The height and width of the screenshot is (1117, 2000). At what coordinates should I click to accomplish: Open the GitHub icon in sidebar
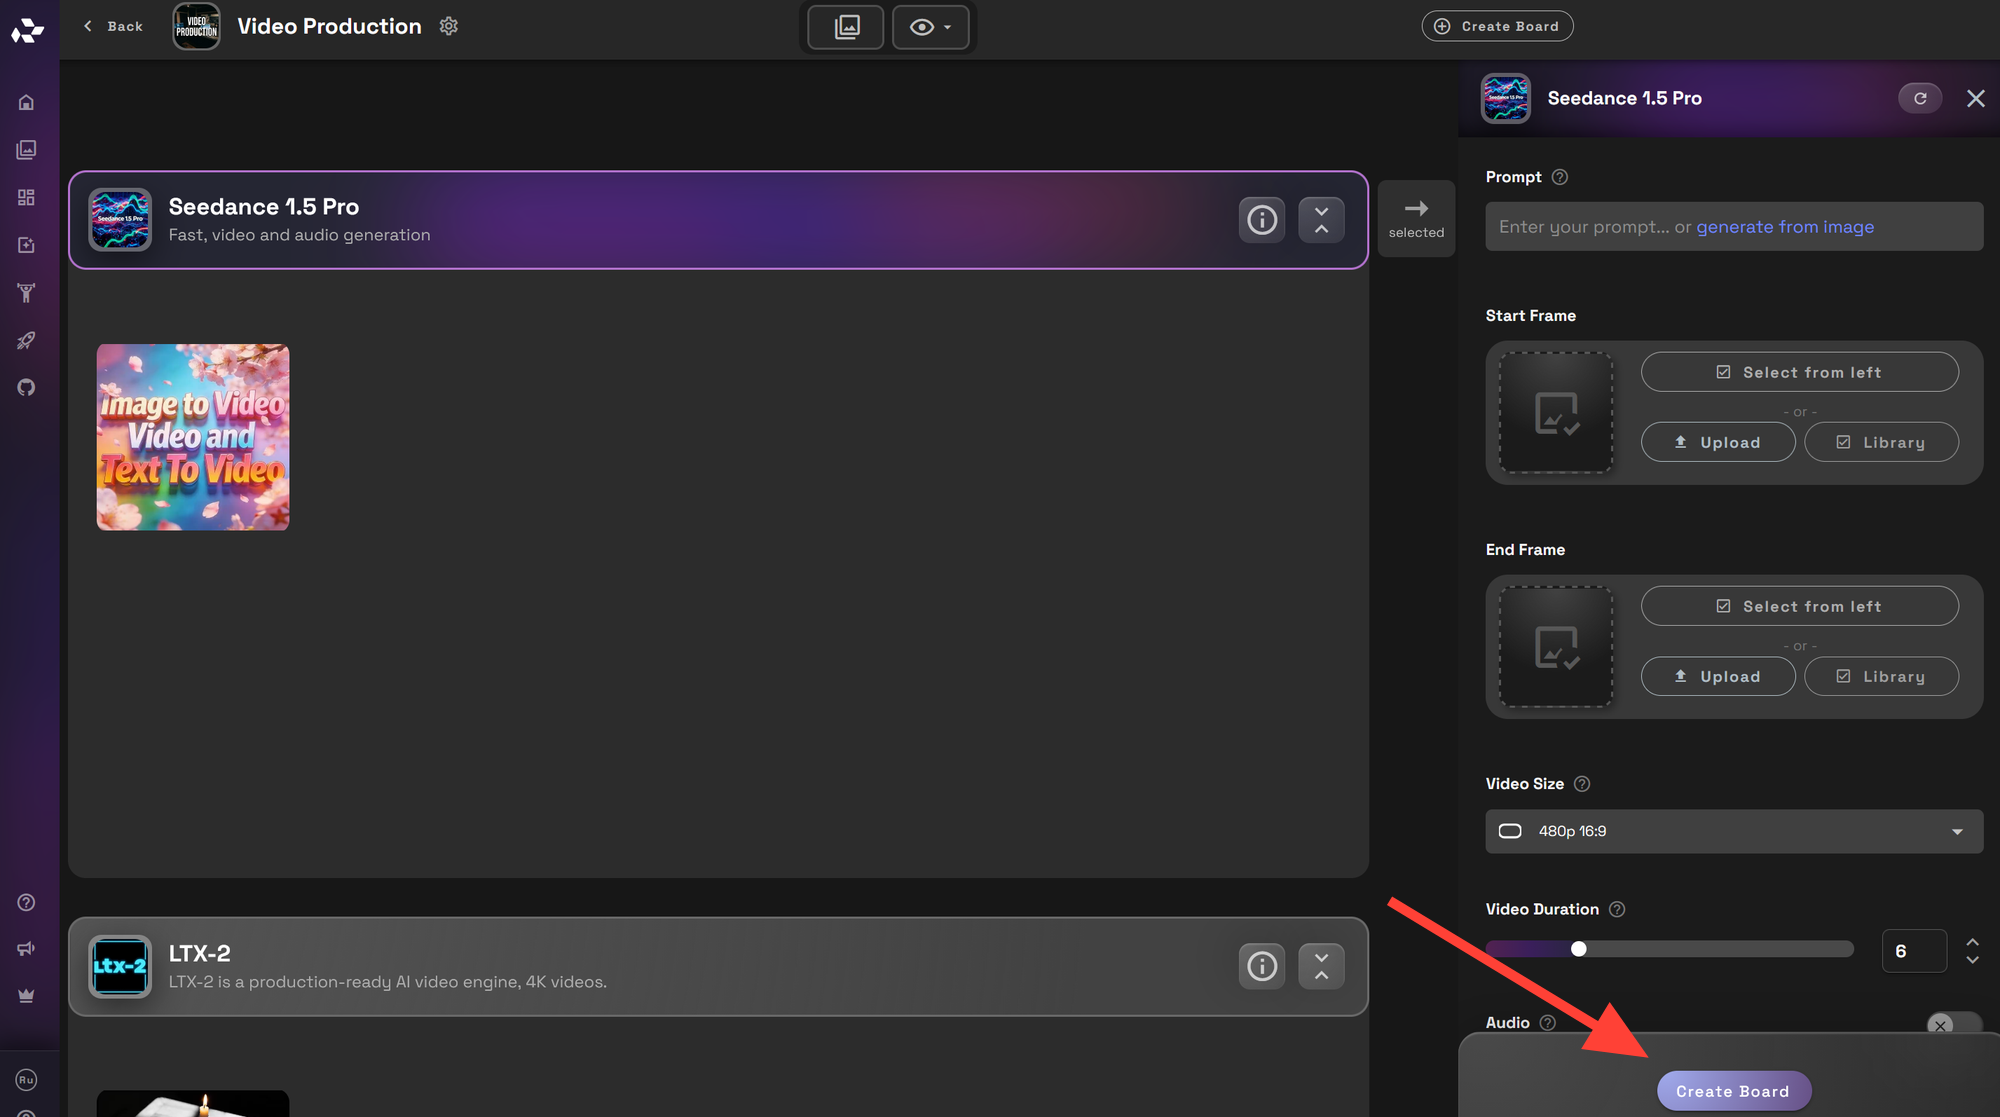point(27,387)
